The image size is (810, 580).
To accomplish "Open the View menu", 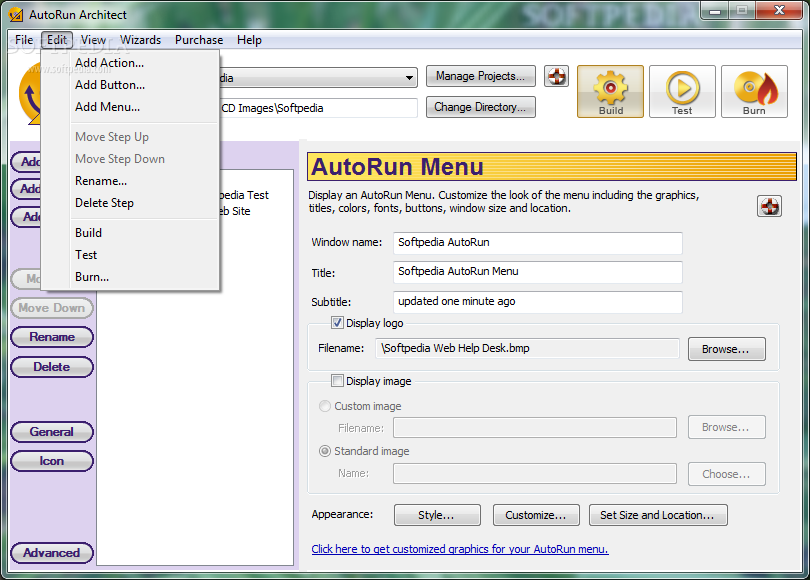I will (x=93, y=40).
